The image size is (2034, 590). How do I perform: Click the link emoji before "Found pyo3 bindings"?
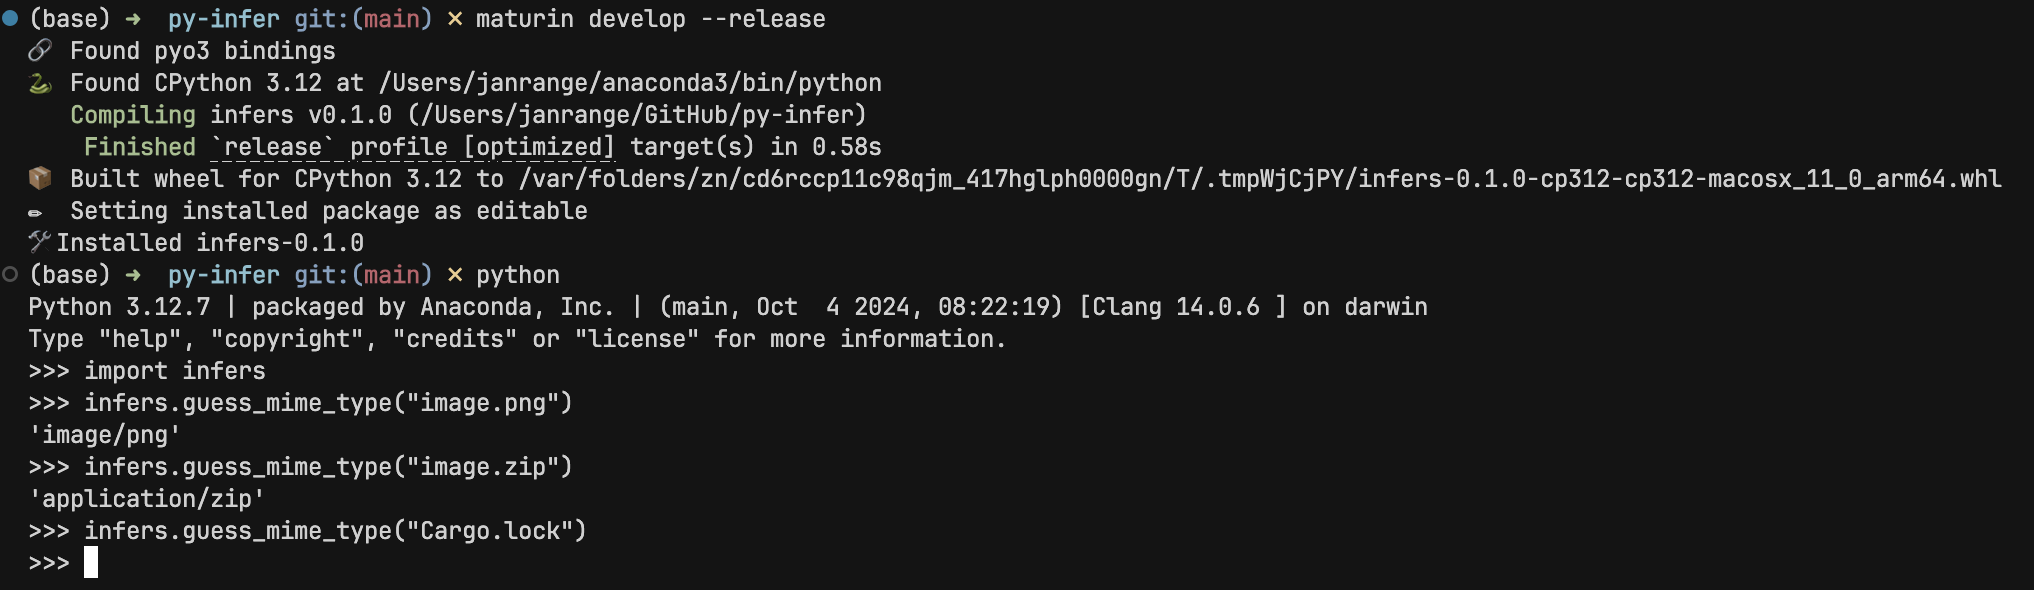40,50
